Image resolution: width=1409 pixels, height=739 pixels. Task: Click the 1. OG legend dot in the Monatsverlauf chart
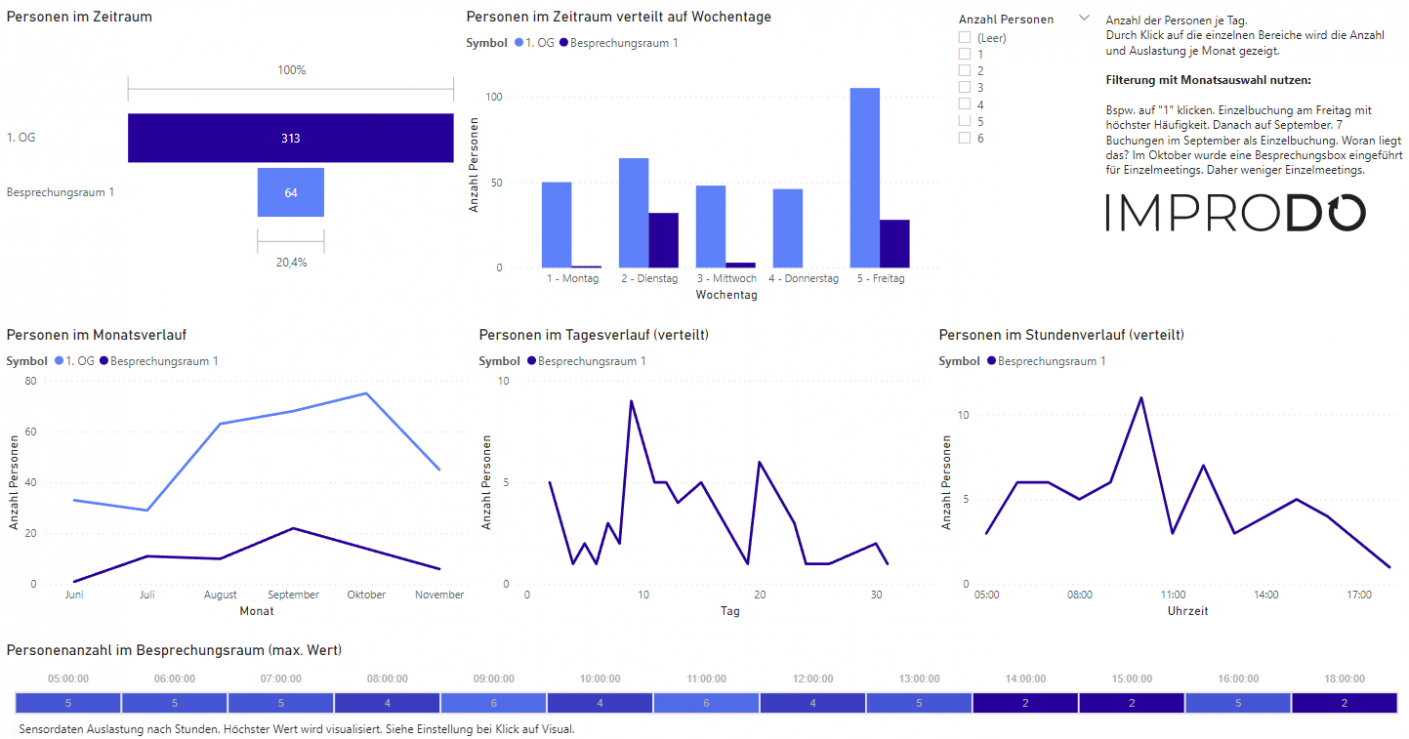click(59, 361)
